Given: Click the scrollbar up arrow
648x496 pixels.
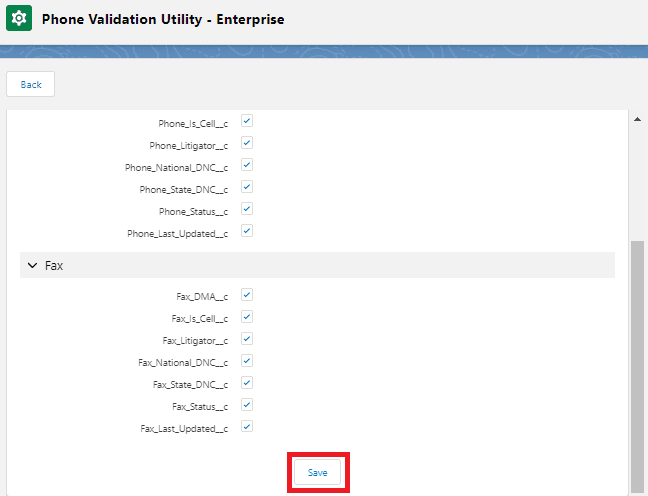Looking at the screenshot, I should click(x=638, y=119).
